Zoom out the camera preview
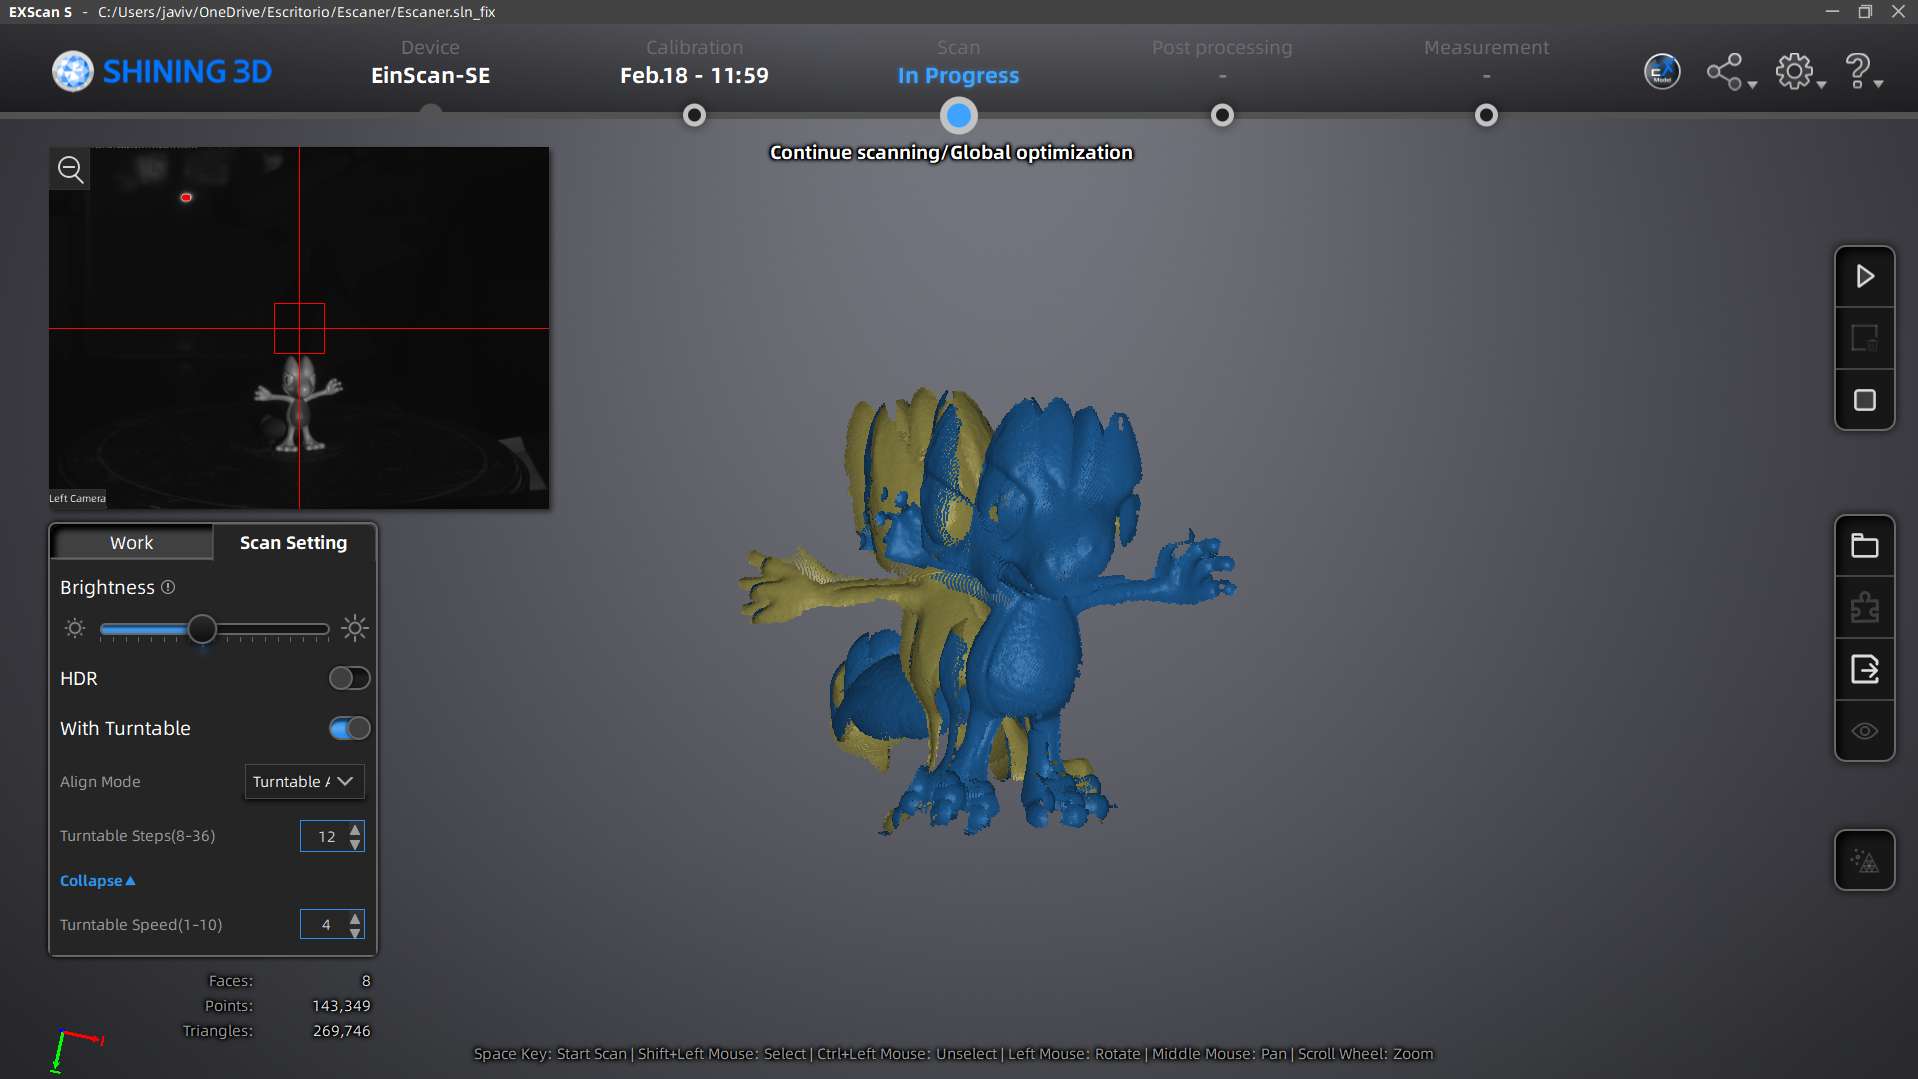Screen dimensions: 1918x1079 70,169
